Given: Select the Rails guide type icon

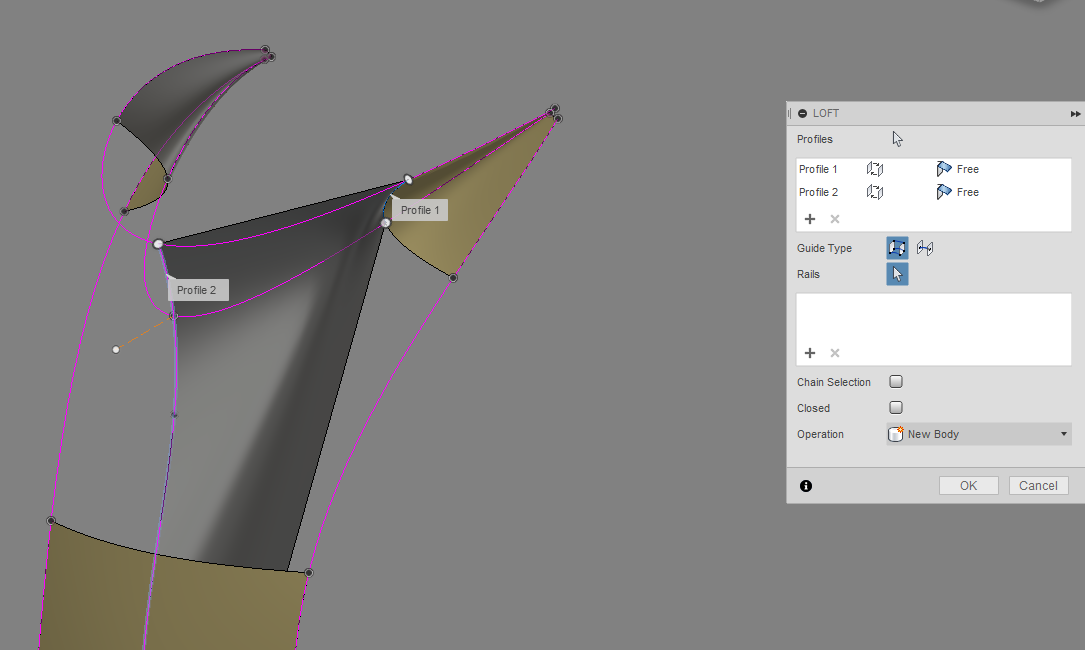Looking at the screenshot, I should 897,248.
